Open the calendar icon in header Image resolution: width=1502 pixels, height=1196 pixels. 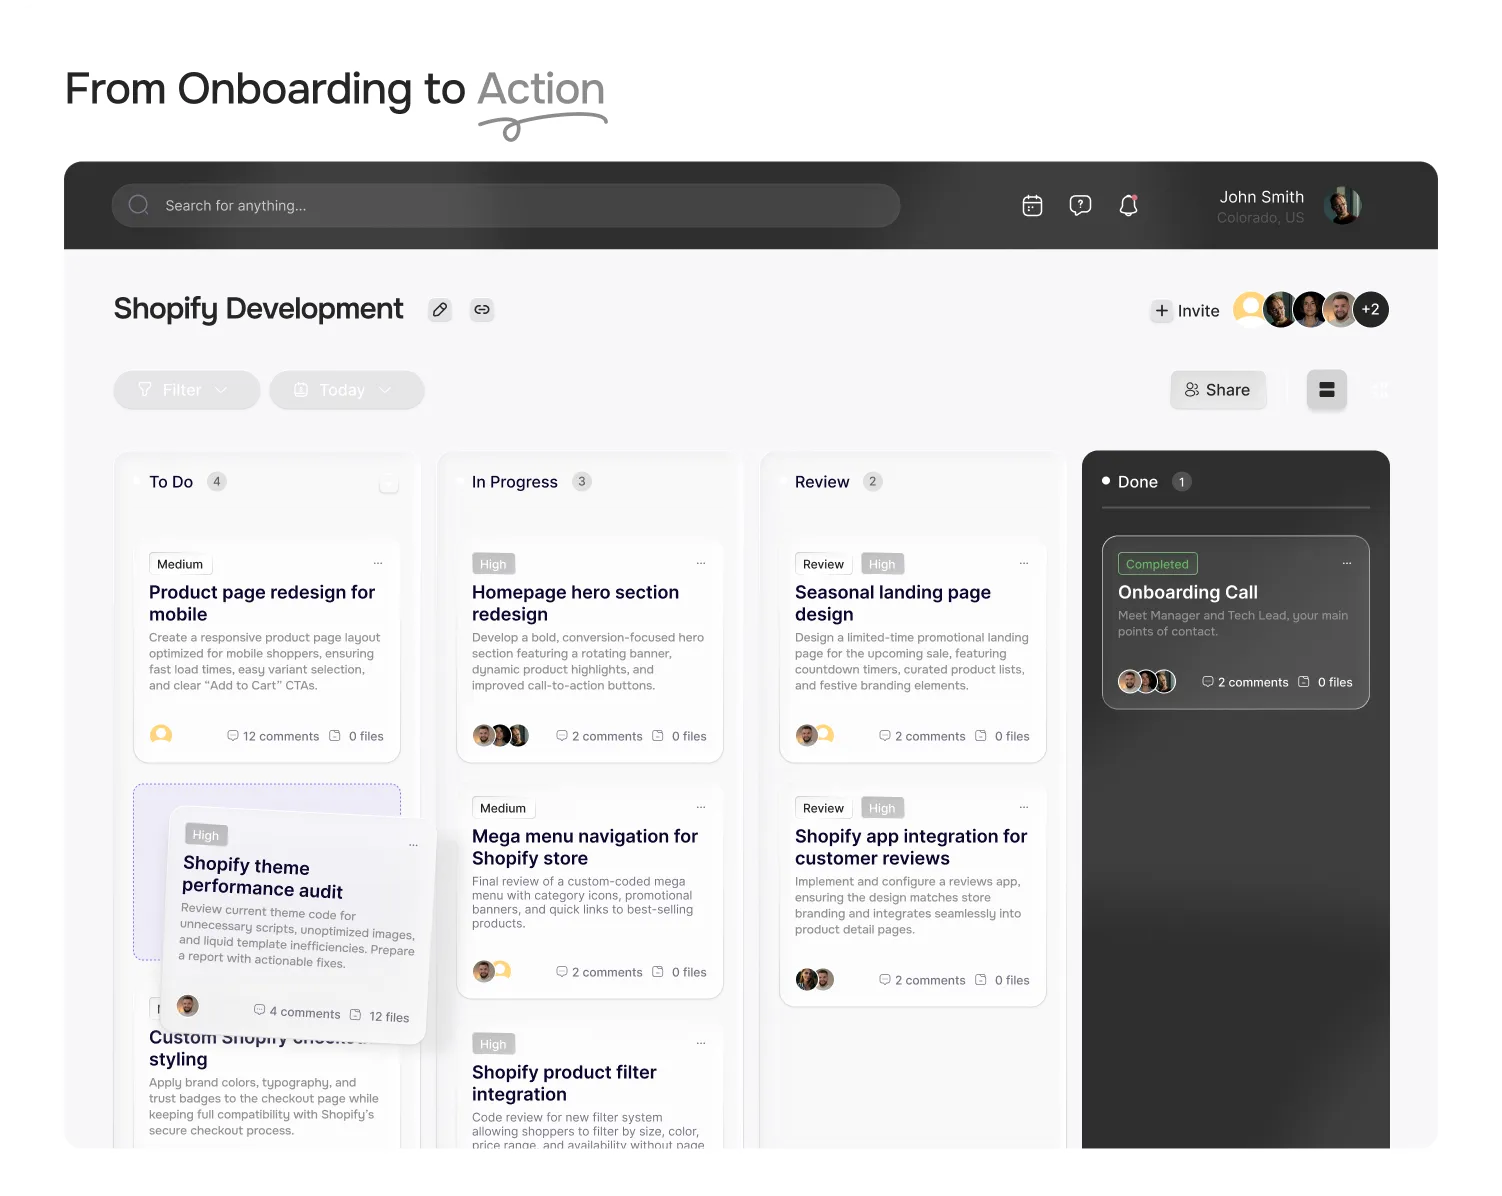(x=1032, y=206)
